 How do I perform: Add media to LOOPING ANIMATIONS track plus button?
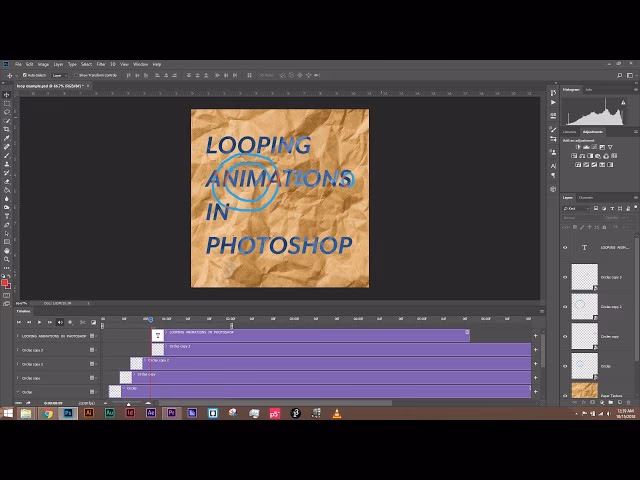(536, 336)
